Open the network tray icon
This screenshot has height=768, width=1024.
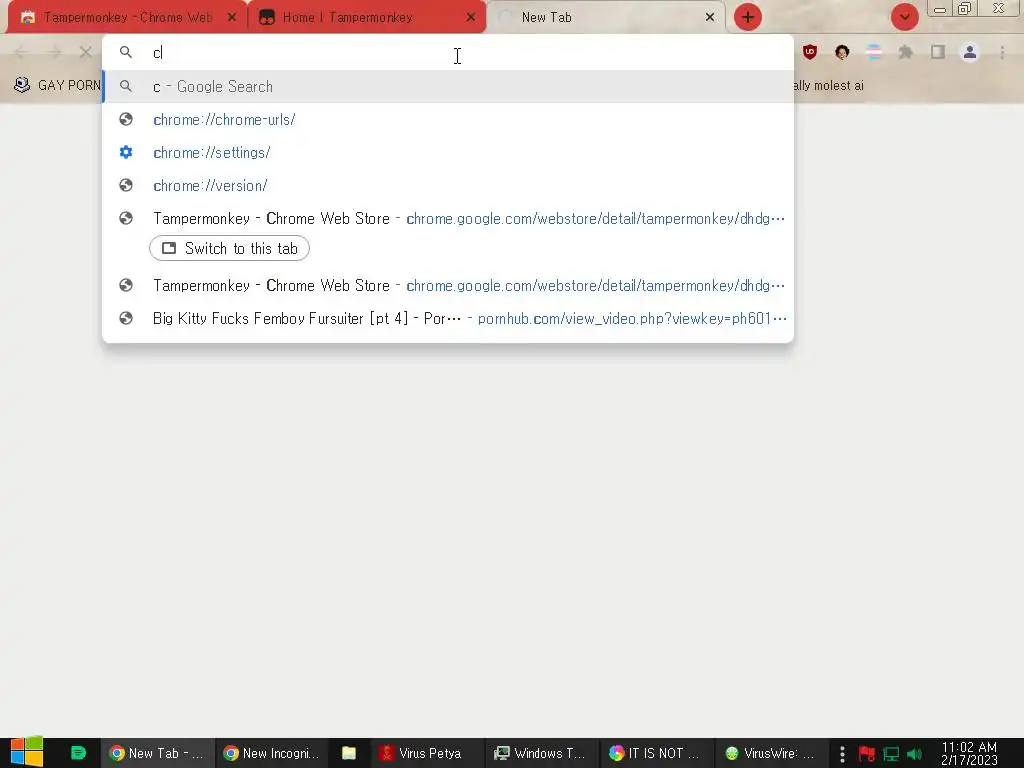pyautogui.click(x=891, y=754)
